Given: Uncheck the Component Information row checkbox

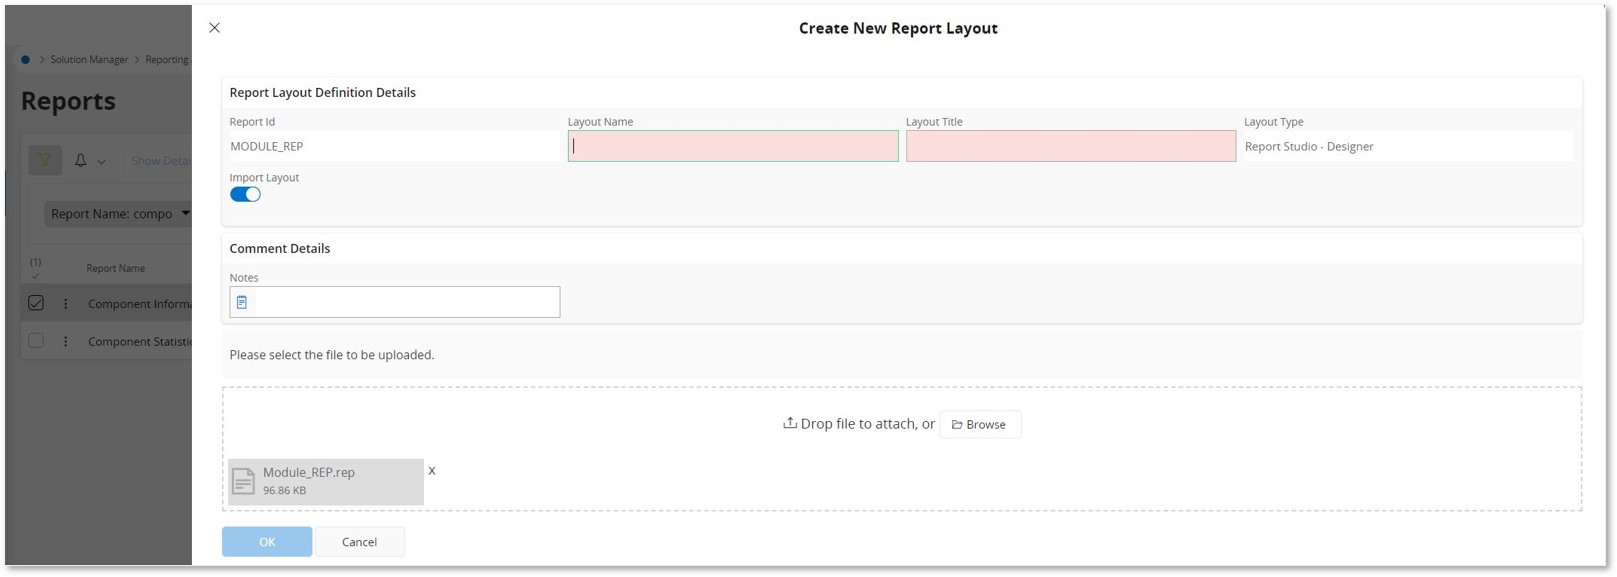Looking at the screenshot, I should [x=36, y=303].
